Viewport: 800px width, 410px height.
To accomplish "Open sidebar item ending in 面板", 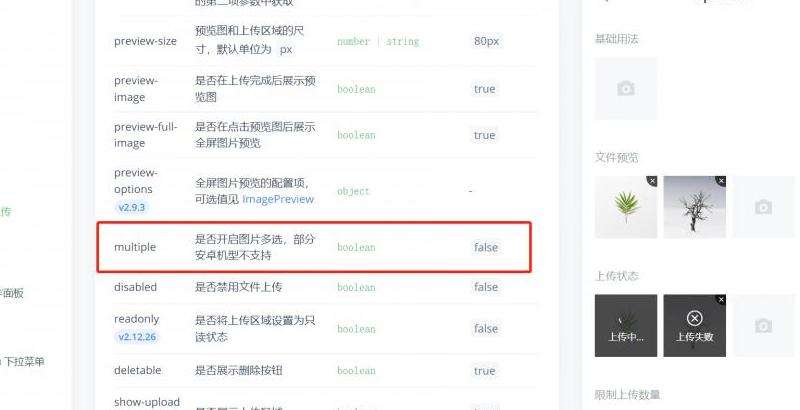I will click(11, 293).
